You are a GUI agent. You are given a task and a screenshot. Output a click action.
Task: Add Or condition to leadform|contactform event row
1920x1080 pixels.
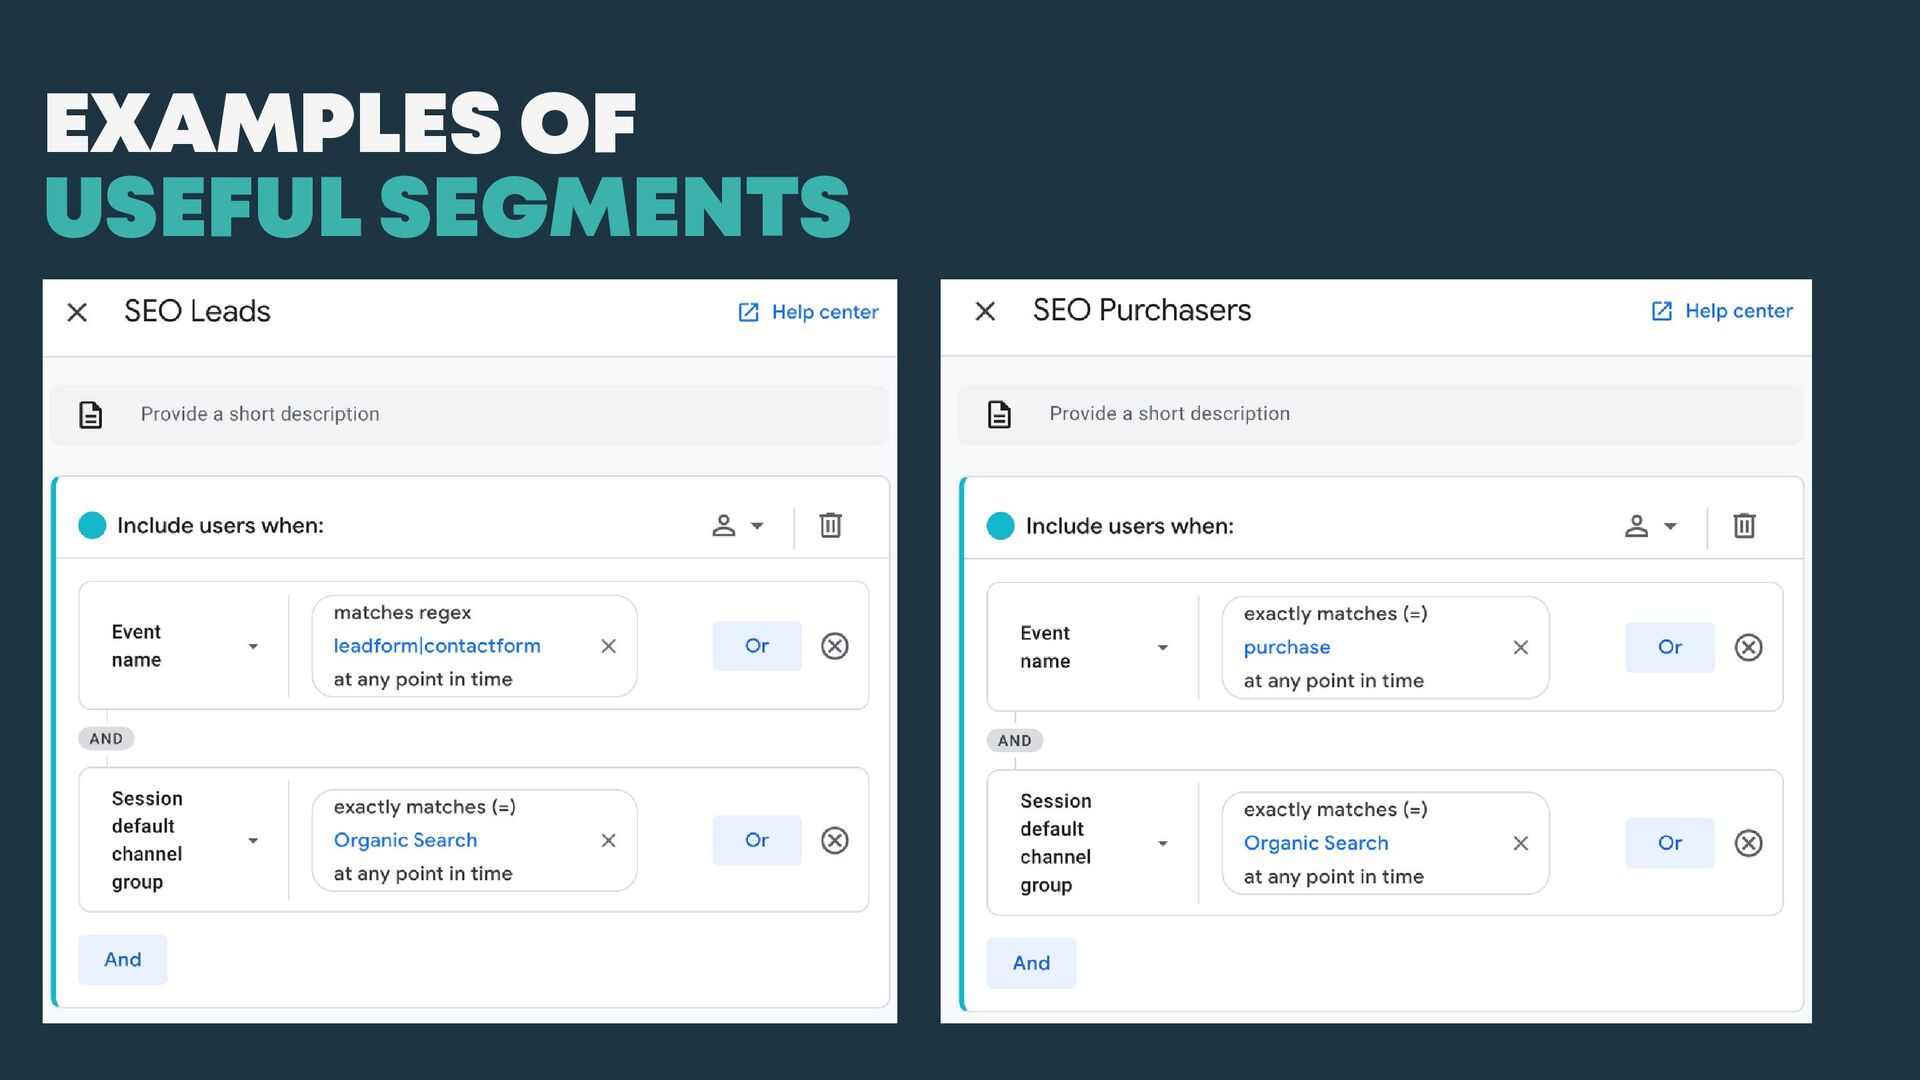tap(756, 646)
